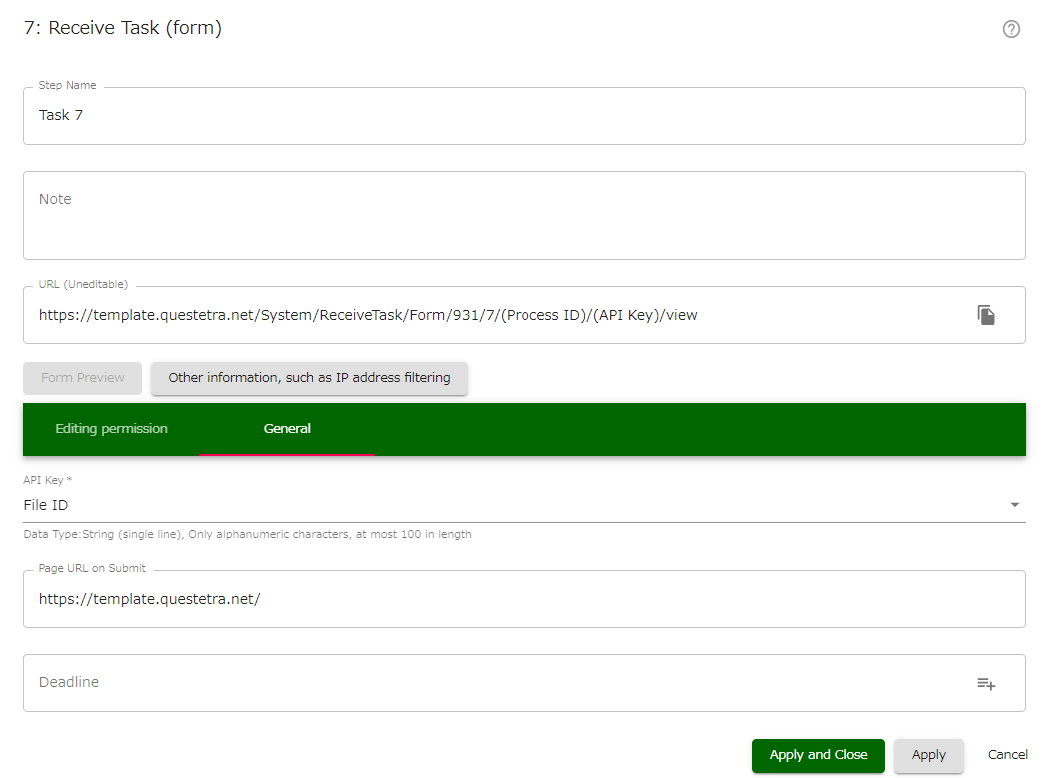Click the Cancel link
Viewport: 1049px width, 778px height.
click(x=1007, y=754)
